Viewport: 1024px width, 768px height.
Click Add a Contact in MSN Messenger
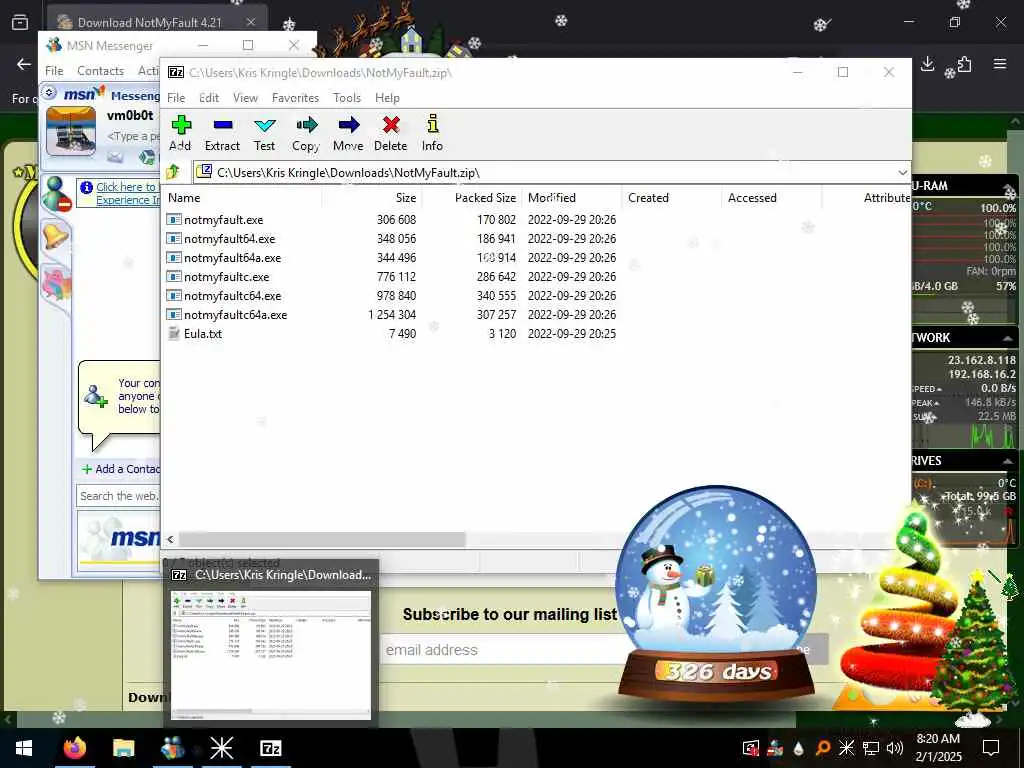point(121,469)
